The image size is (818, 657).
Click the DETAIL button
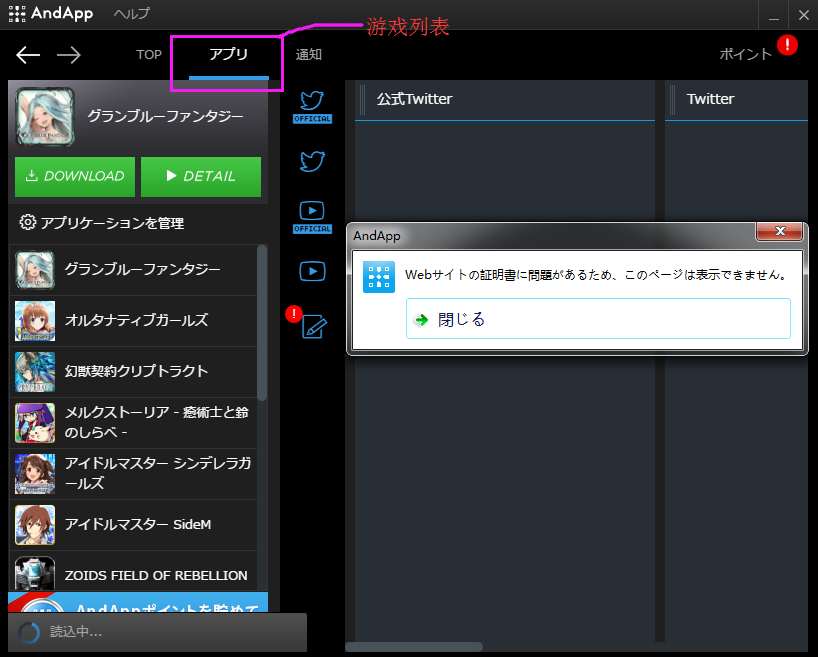coord(200,176)
